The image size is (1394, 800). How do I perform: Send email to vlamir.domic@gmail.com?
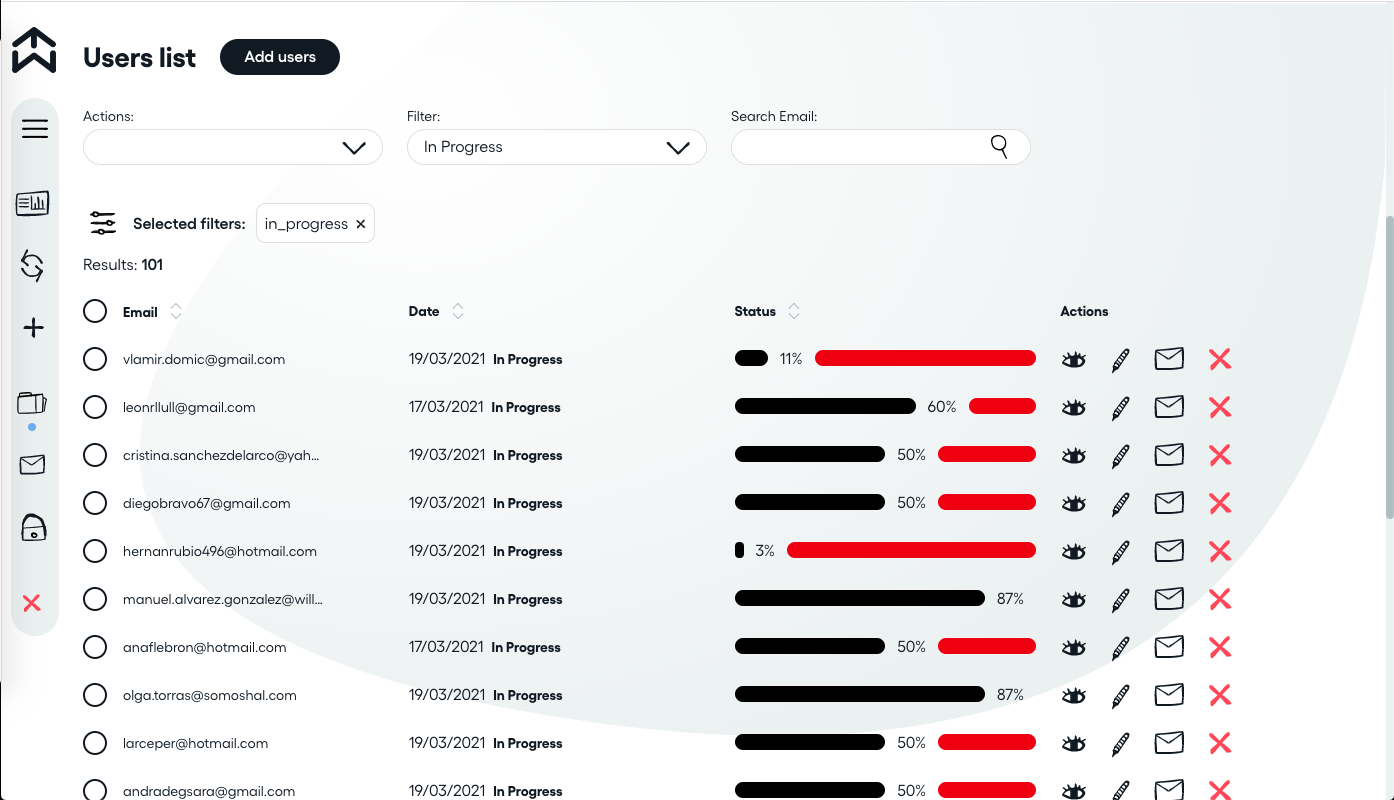[1169, 358]
